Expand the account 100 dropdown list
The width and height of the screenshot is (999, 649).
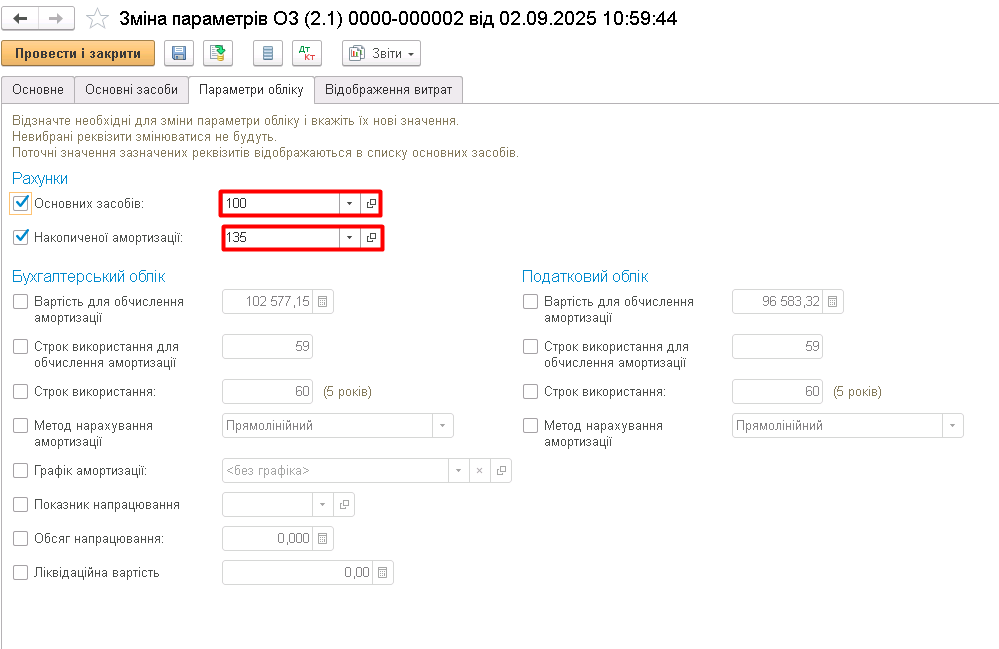349,204
